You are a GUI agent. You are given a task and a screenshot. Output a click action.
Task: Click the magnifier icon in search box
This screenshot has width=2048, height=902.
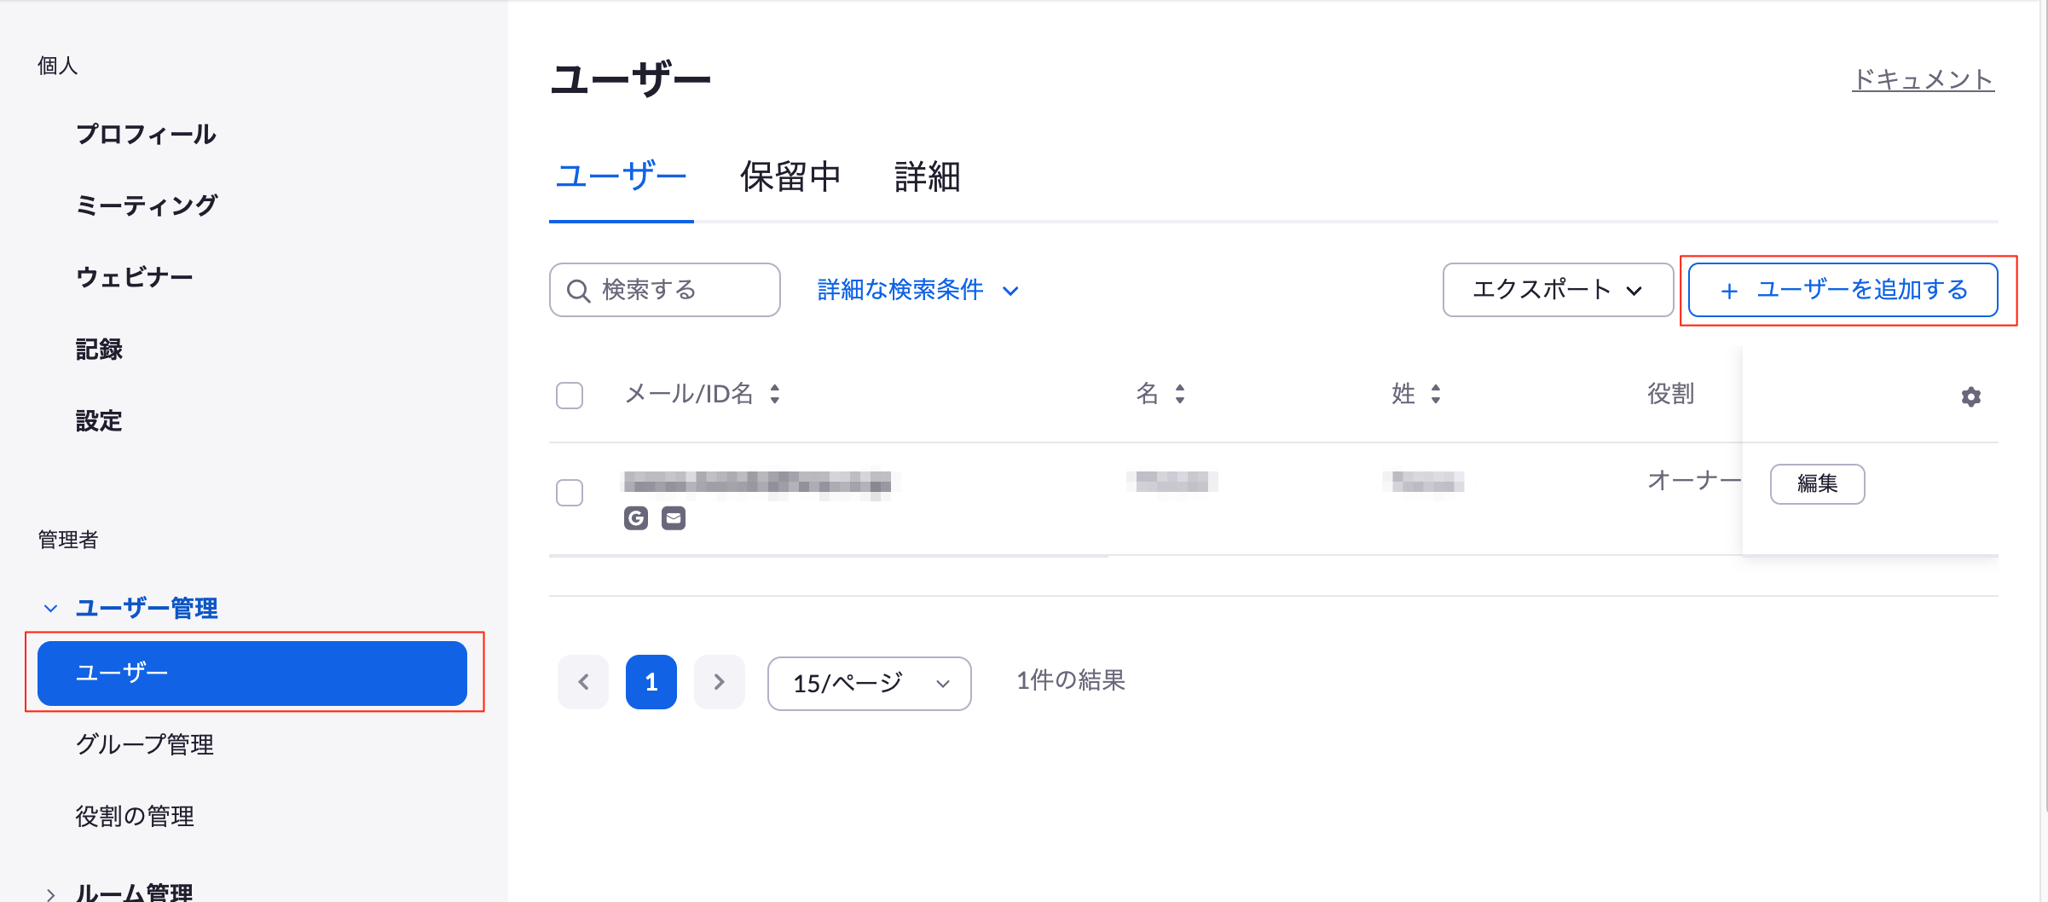click(x=578, y=291)
